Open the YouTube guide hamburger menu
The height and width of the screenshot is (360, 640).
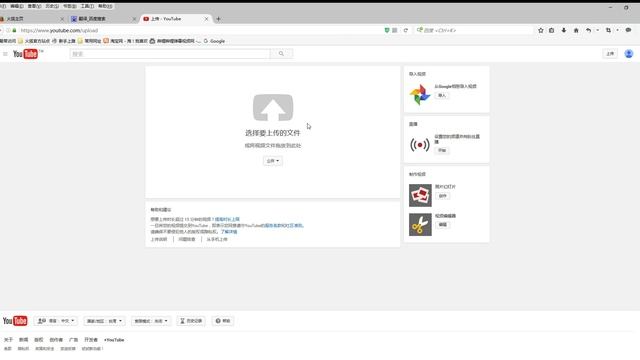5,54
